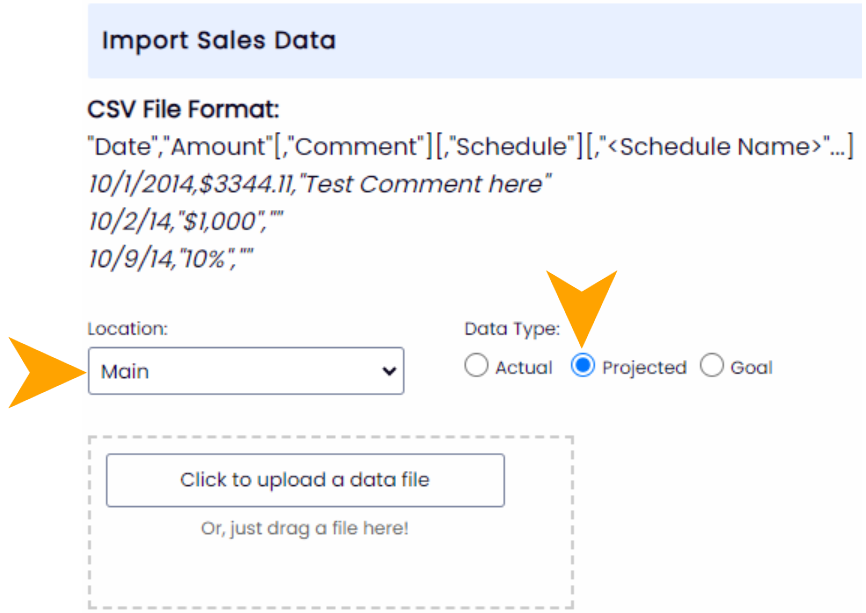Choose the Projected radio button
The width and height of the screenshot is (866, 613).
pos(582,366)
